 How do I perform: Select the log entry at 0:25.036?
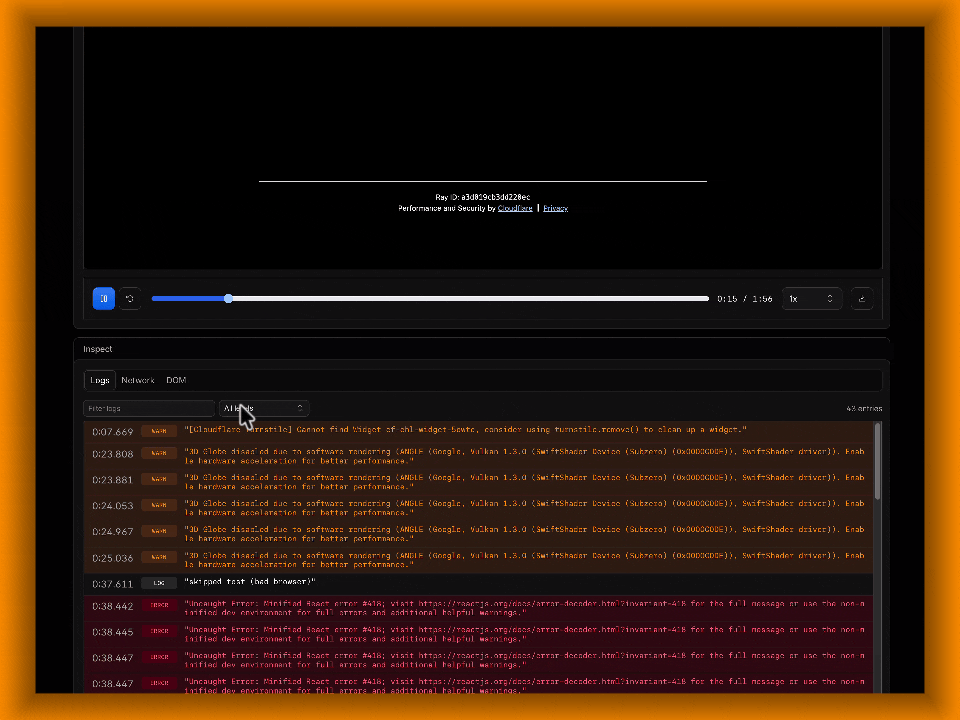pos(478,560)
